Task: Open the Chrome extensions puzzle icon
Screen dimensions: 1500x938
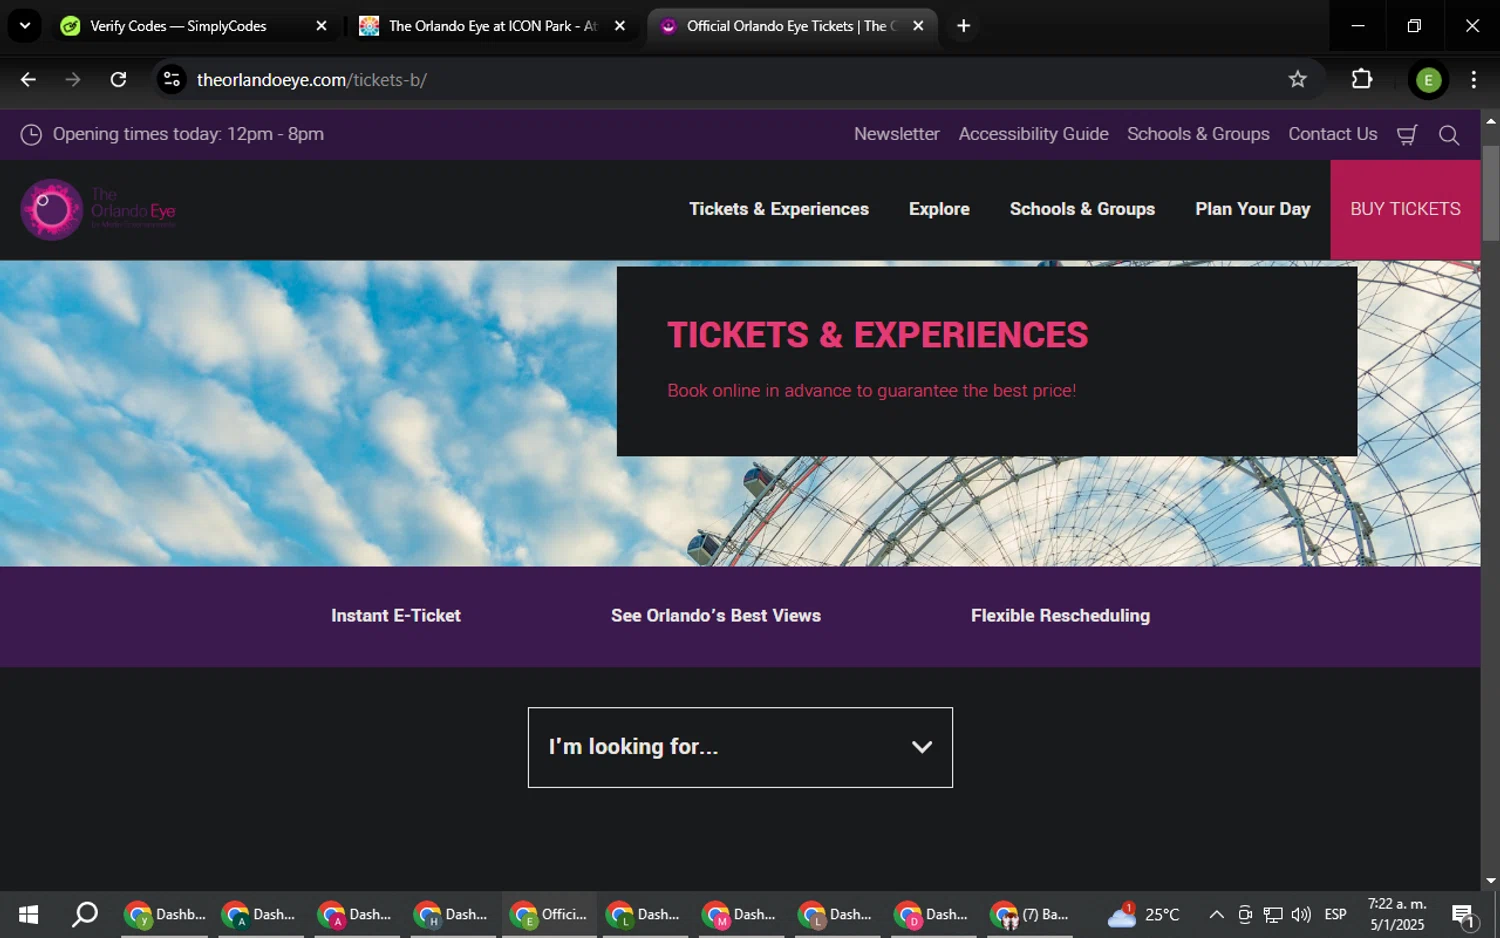Action: point(1361,80)
